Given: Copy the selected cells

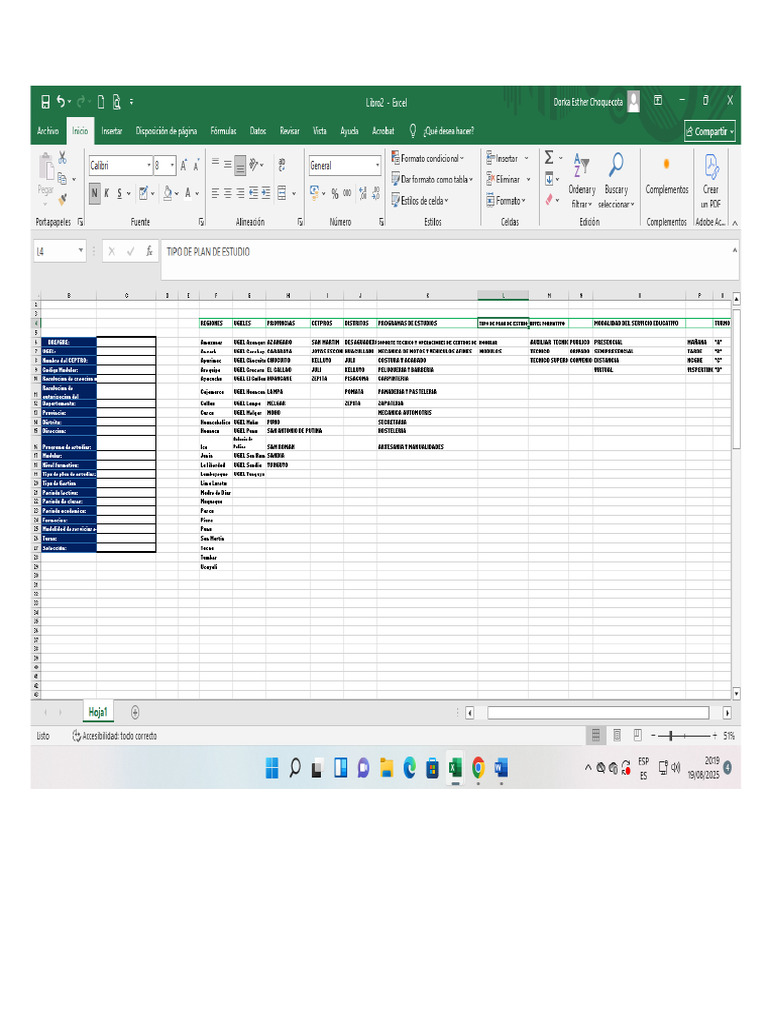Looking at the screenshot, I should pyautogui.click(x=62, y=178).
